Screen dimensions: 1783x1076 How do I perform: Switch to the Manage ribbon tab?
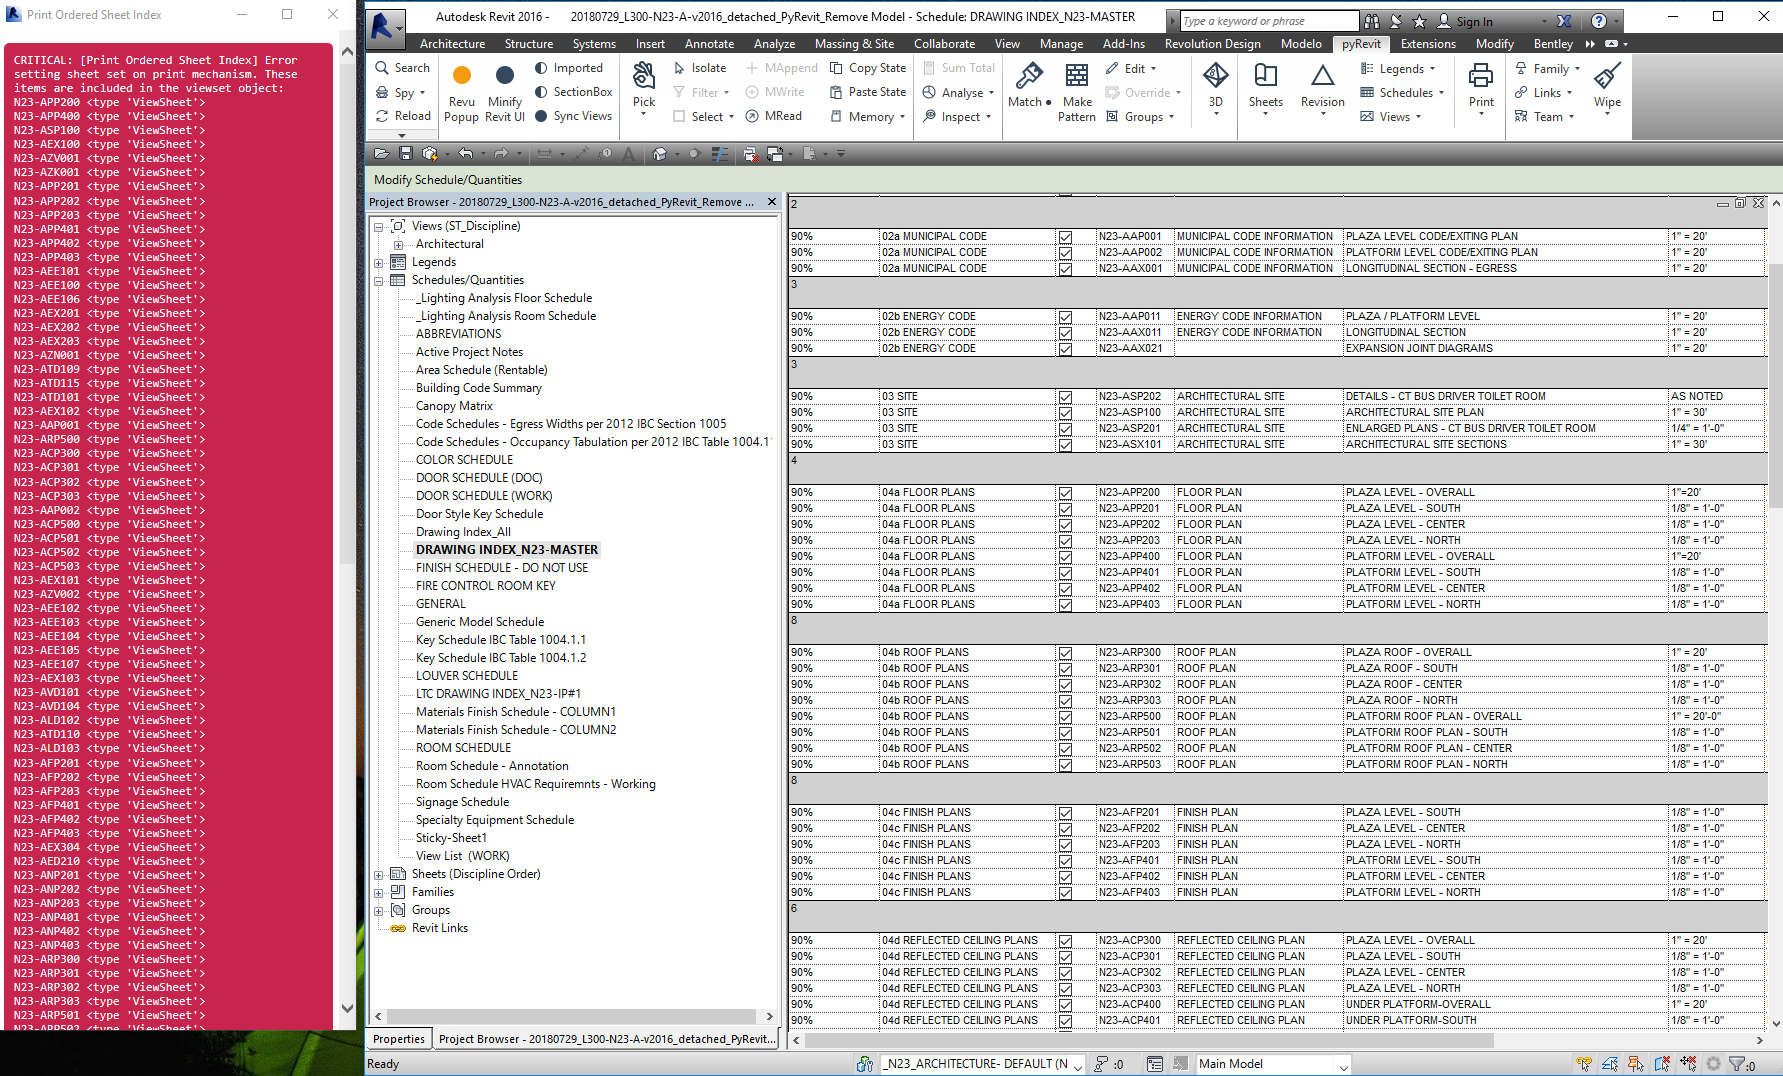1061,43
